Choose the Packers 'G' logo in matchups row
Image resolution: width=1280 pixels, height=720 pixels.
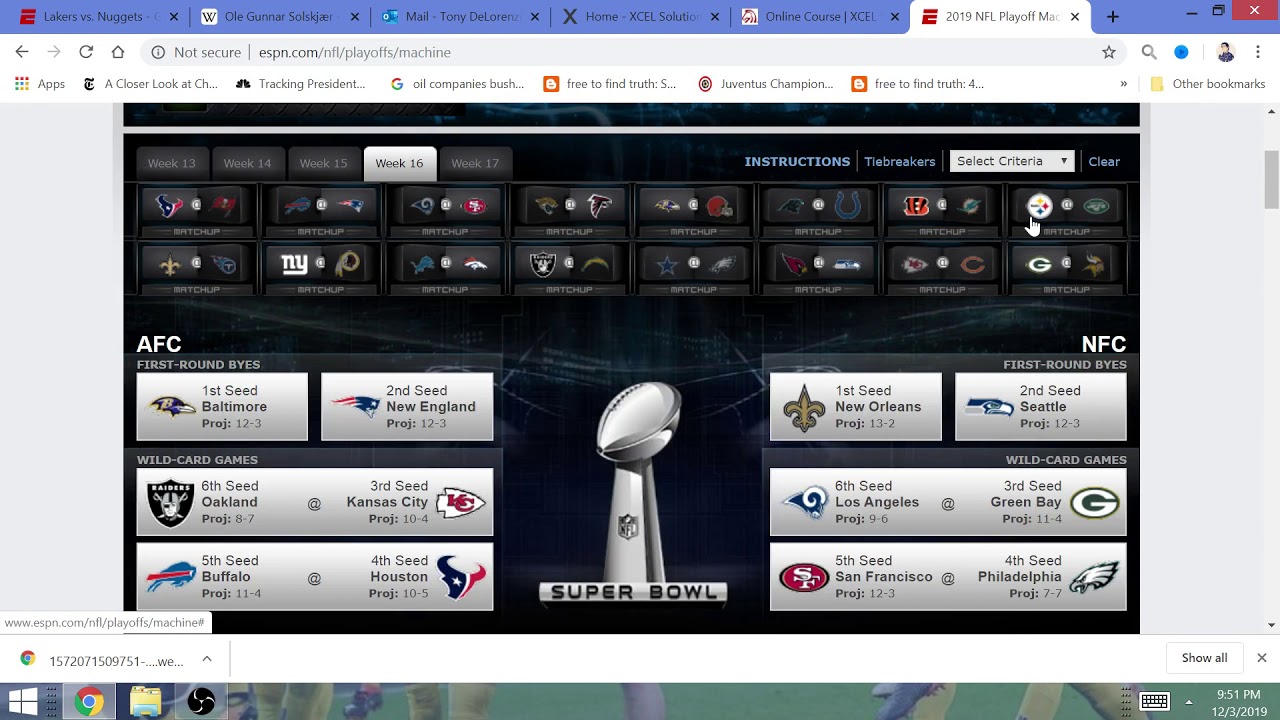[x=1040, y=264]
